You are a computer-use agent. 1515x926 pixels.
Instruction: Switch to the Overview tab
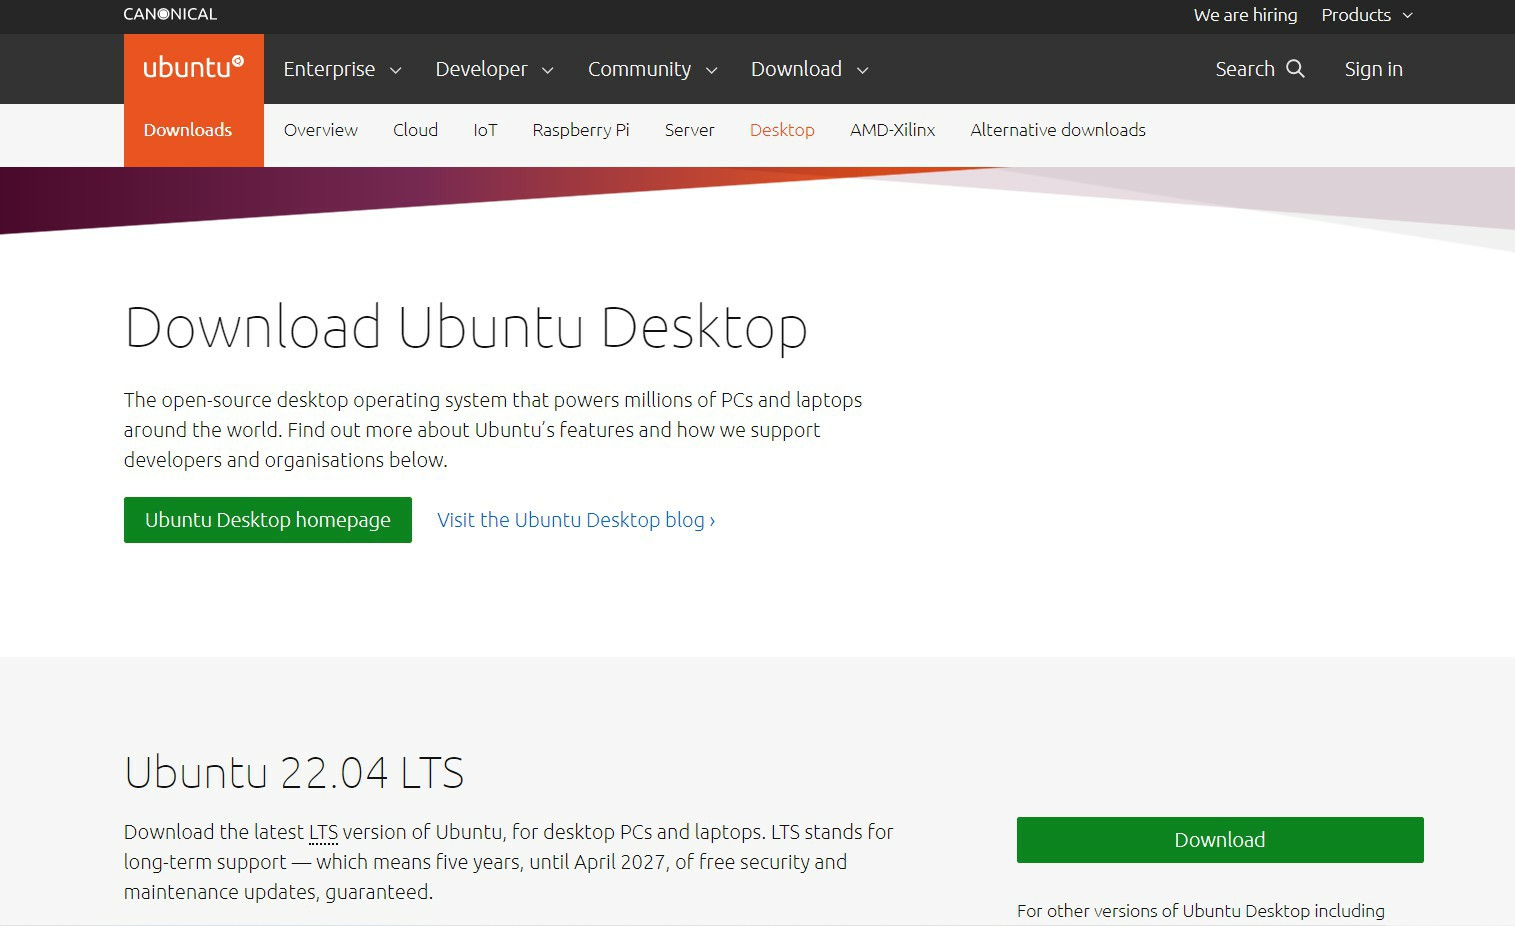pyautogui.click(x=320, y=130)
